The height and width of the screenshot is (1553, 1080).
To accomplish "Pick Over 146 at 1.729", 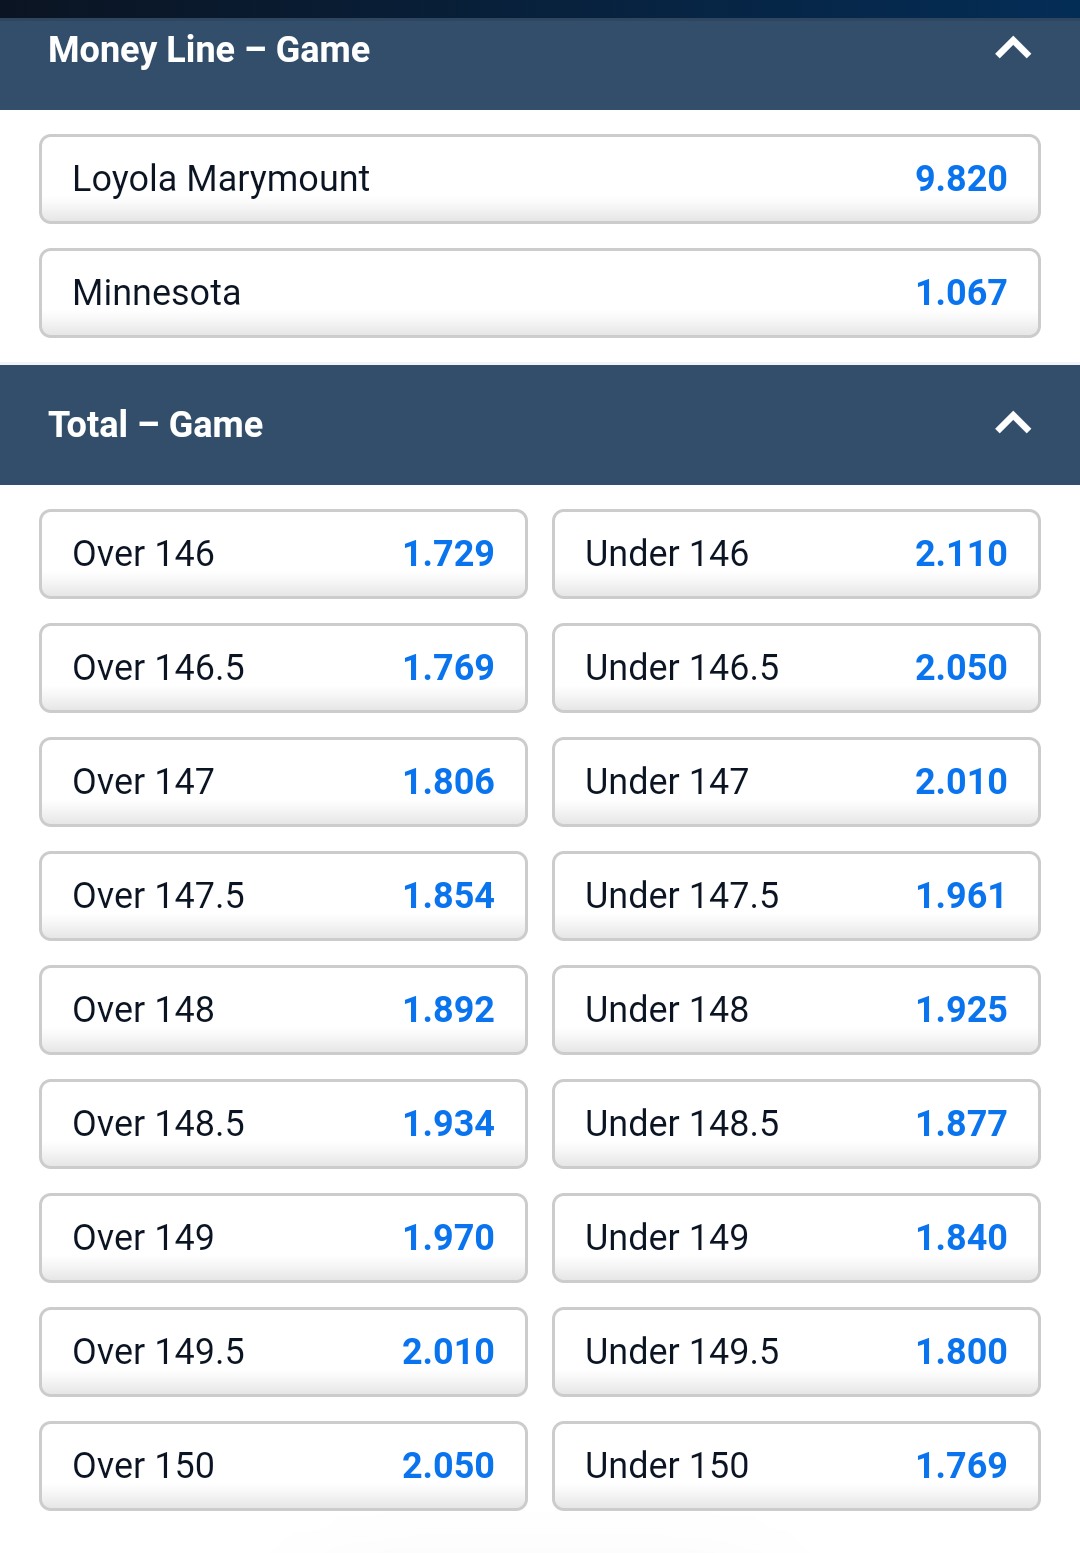I will click(x=283, y=554).
